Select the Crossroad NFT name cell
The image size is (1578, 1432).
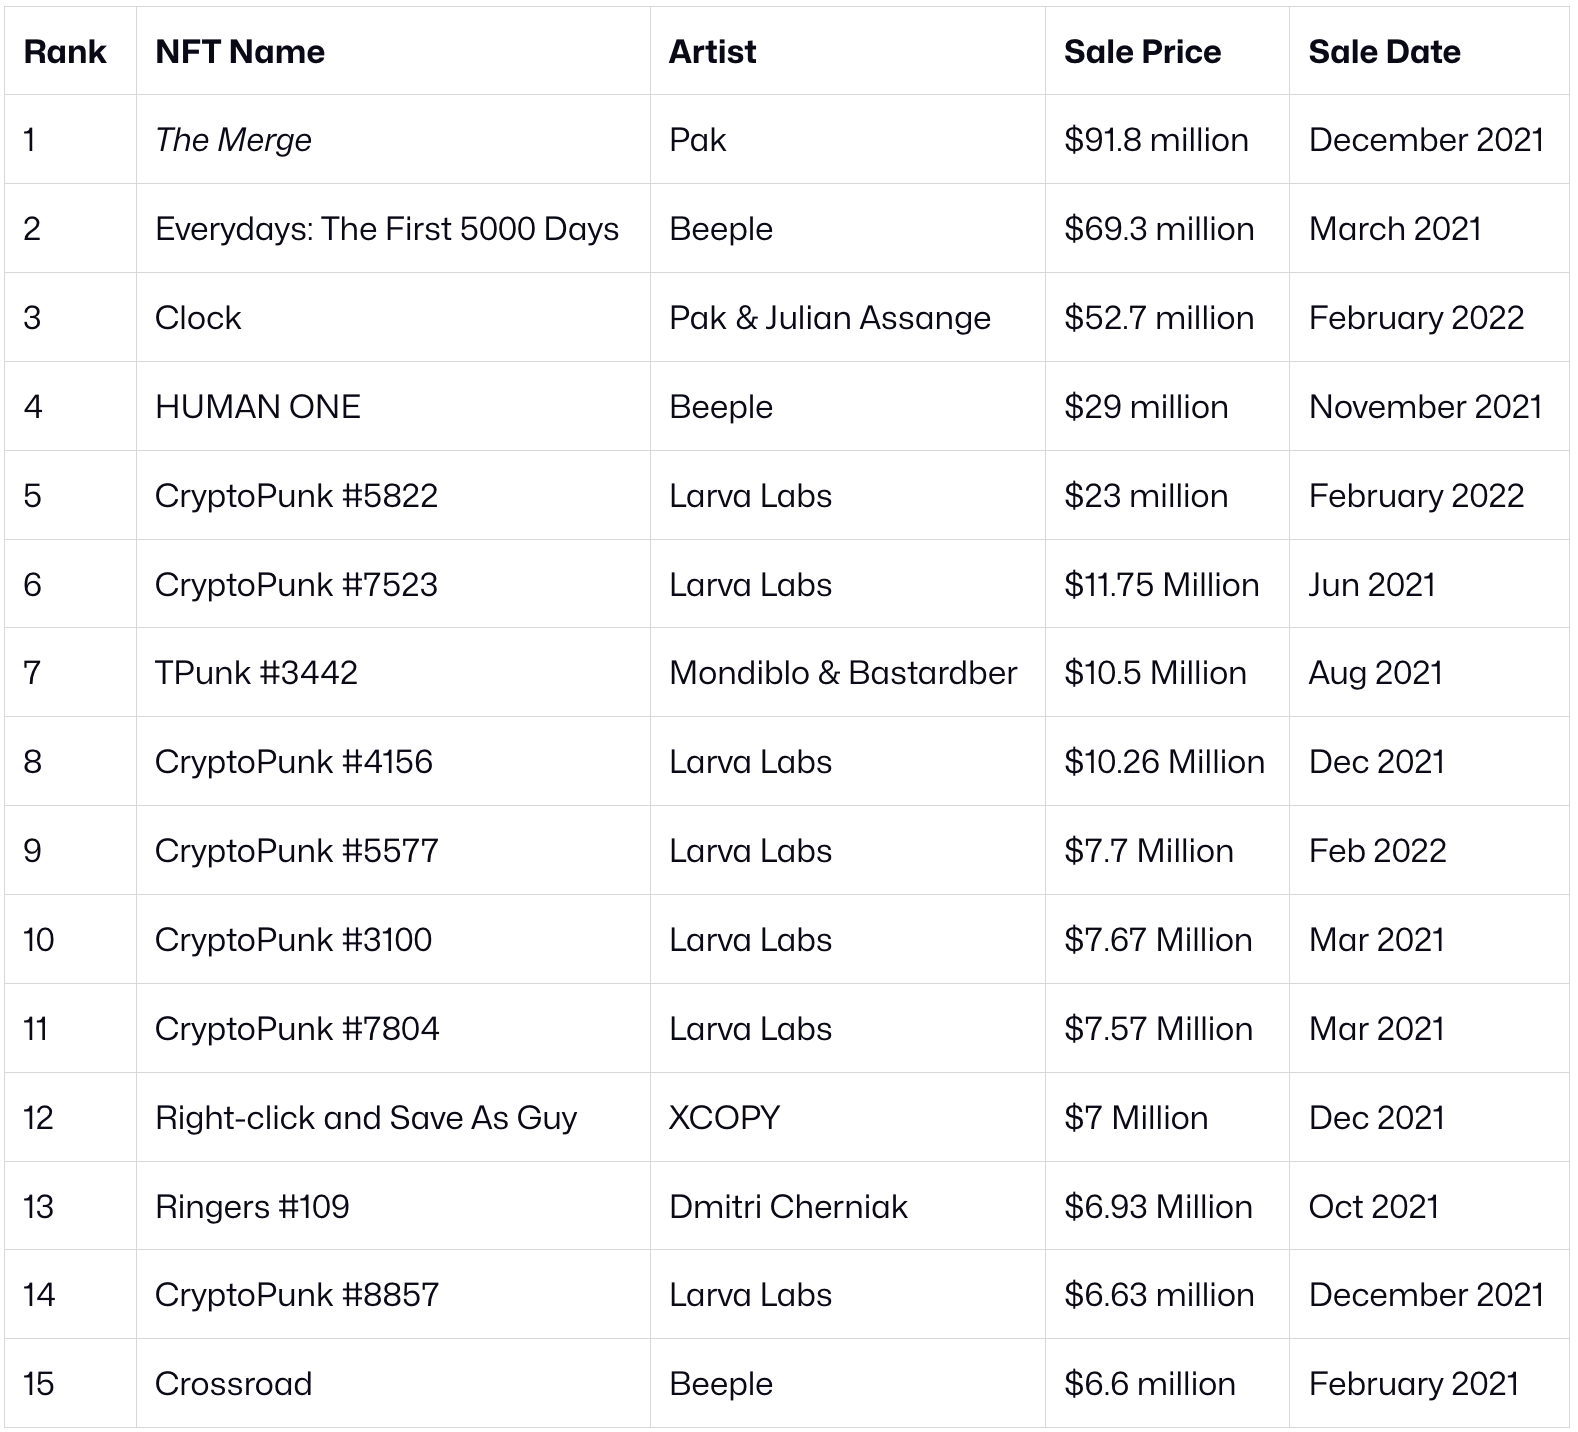coord(233,1384)
